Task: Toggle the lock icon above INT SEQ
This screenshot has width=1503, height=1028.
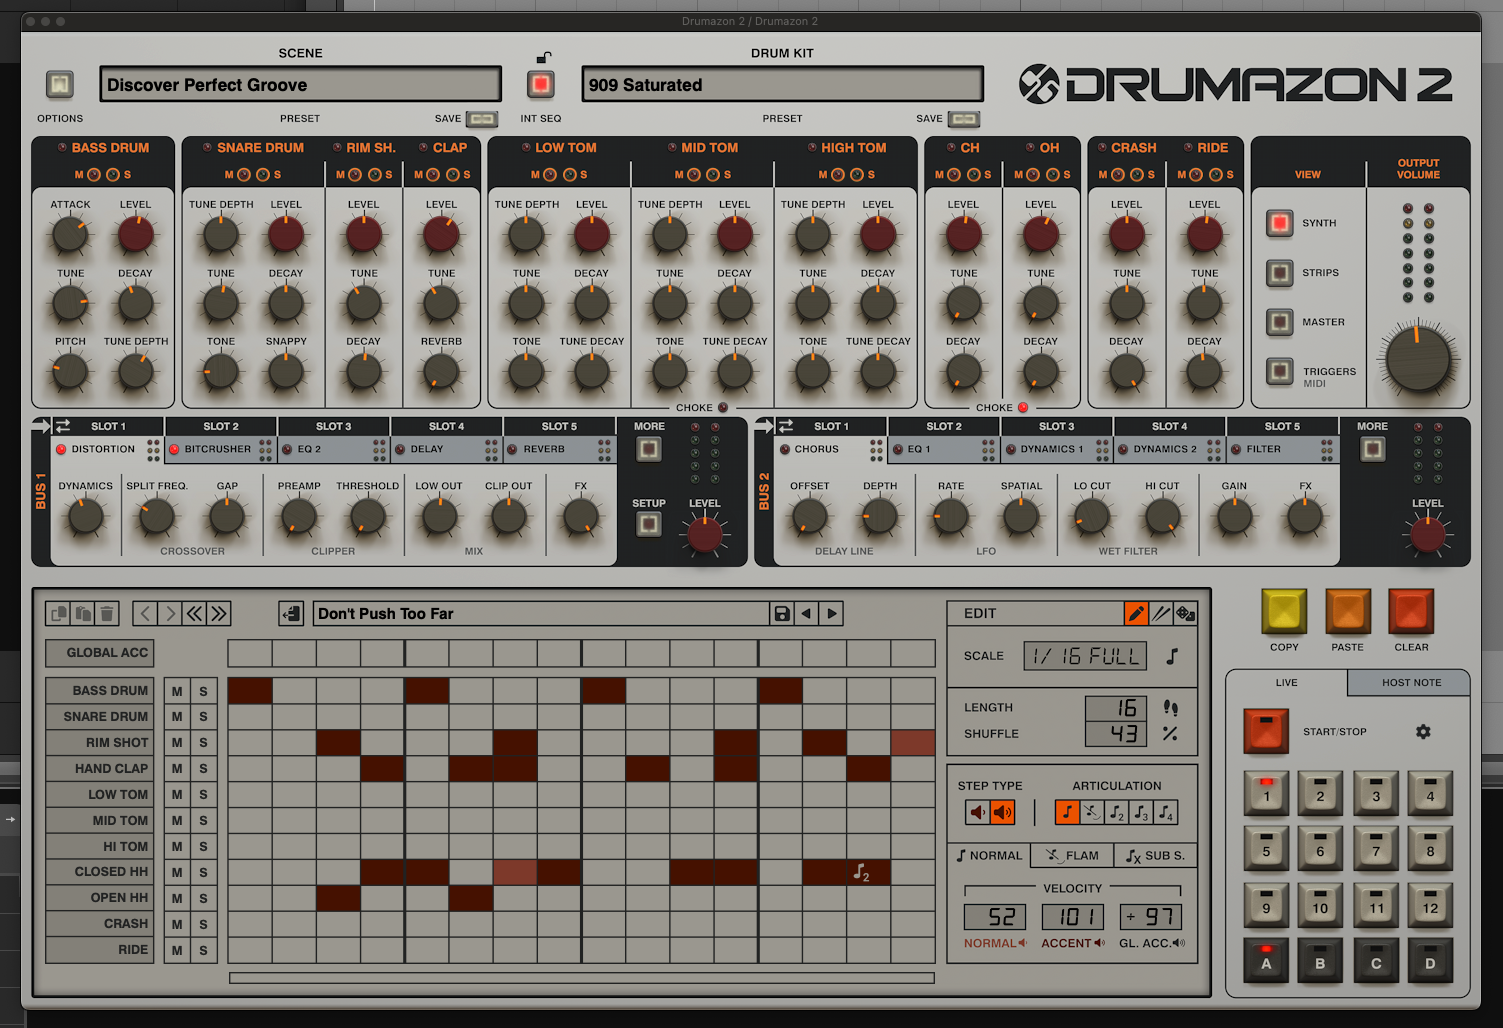Action: tap(543, 57)
